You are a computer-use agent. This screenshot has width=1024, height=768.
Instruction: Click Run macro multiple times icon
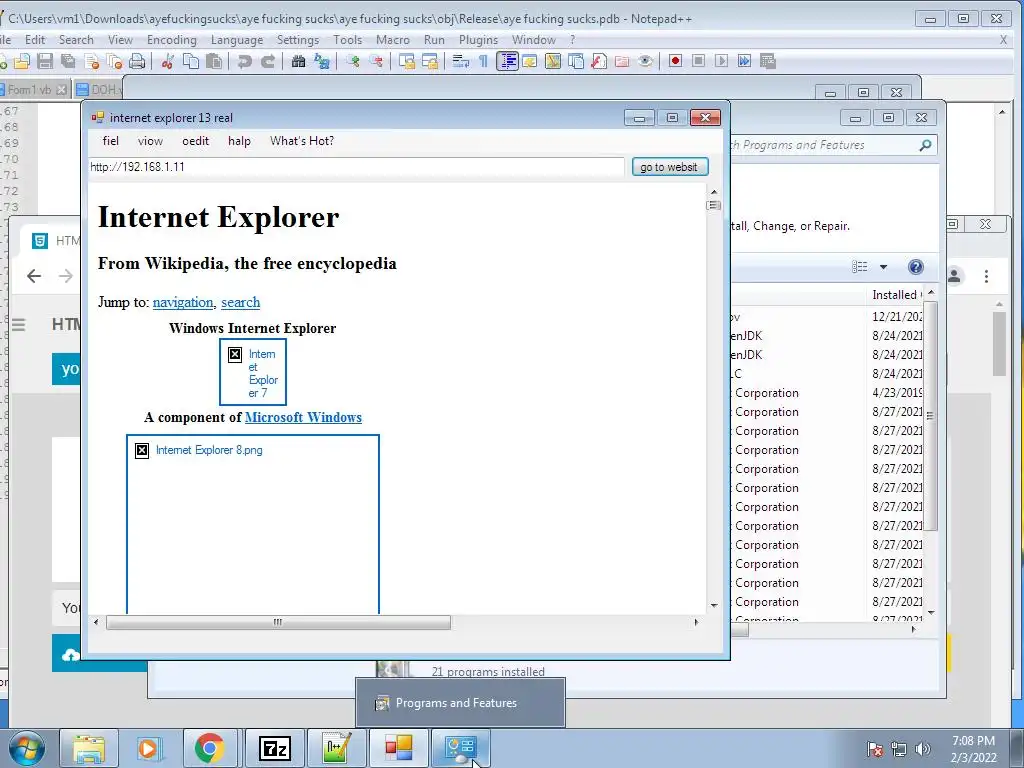[744, 61]
